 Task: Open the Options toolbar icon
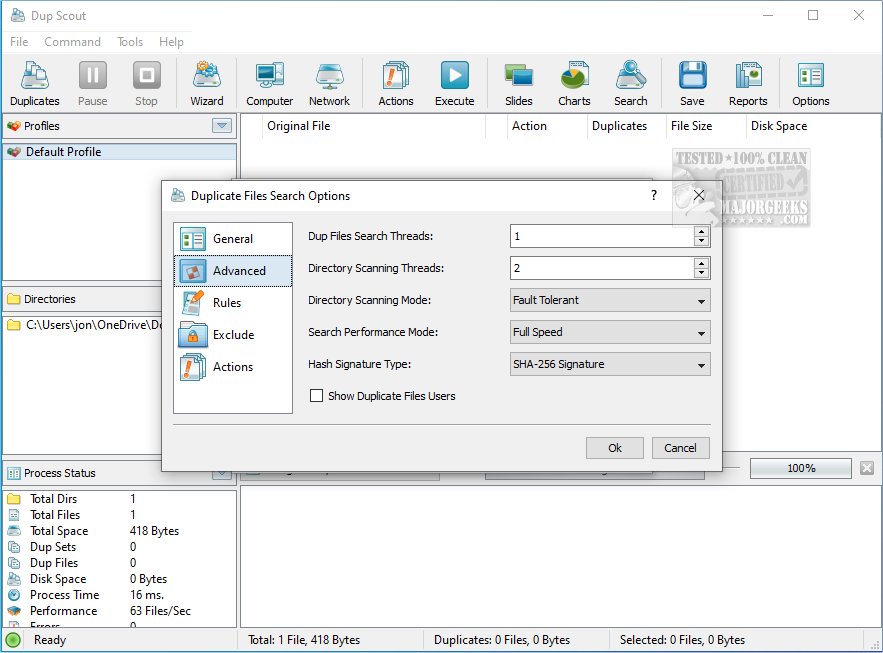click(810, 84)
